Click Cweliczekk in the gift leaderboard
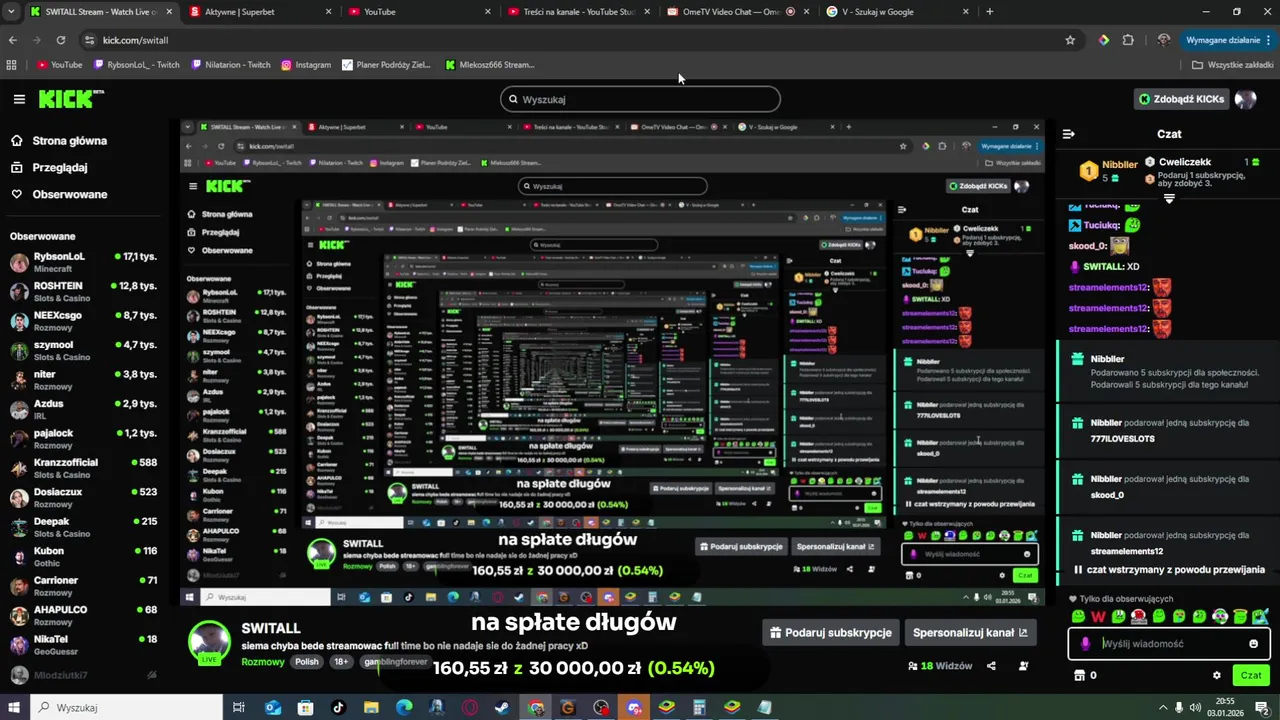This screenshot has height=720, width=1280. (x=1185, y=162)
